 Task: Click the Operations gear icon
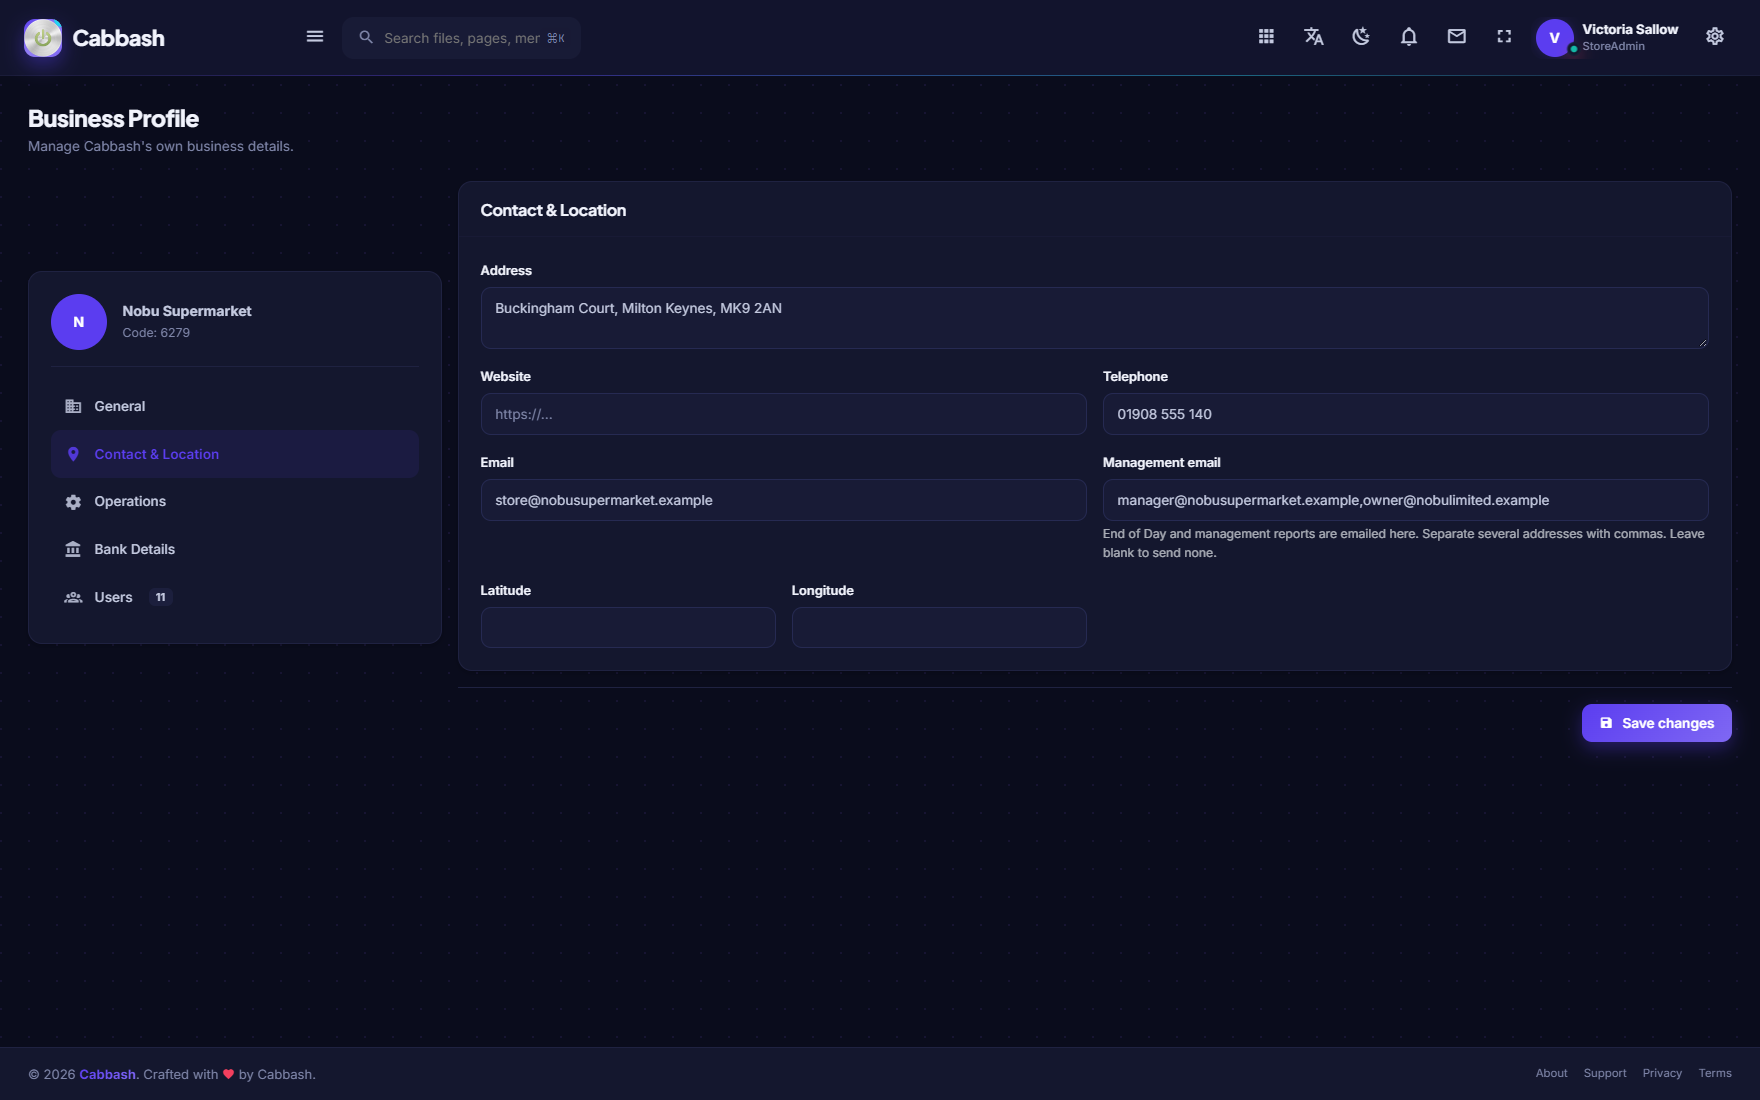pyautogui.click(x=73, y=502)
